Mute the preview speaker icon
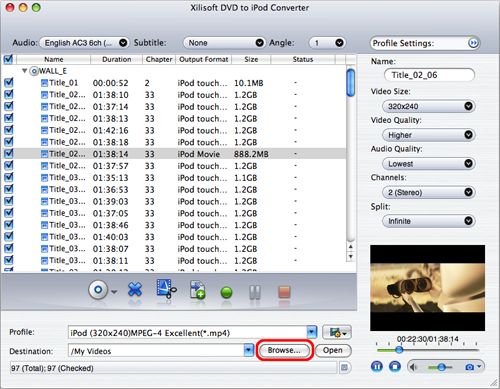The height and width of the screenshot is (389, 500). [x=413, y=367]
